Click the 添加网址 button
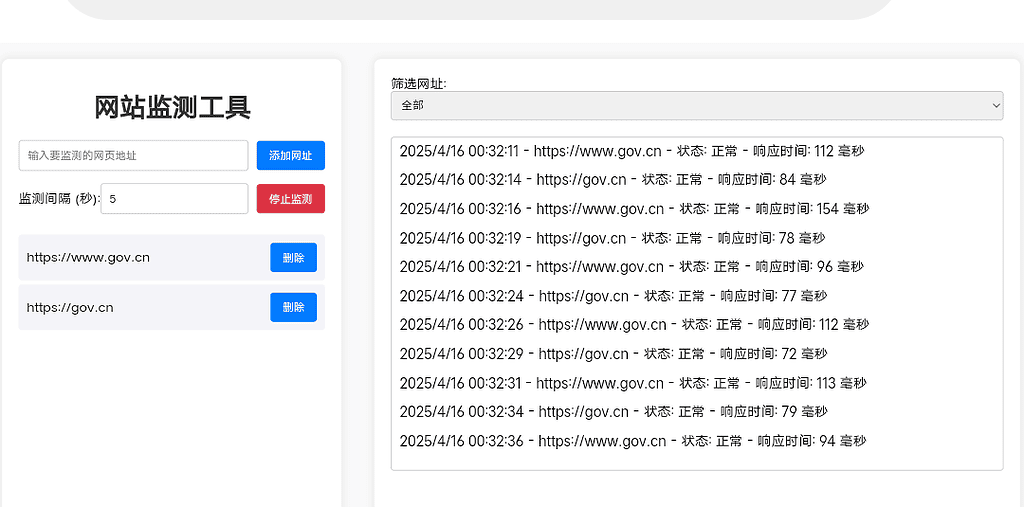 point(291,155)
